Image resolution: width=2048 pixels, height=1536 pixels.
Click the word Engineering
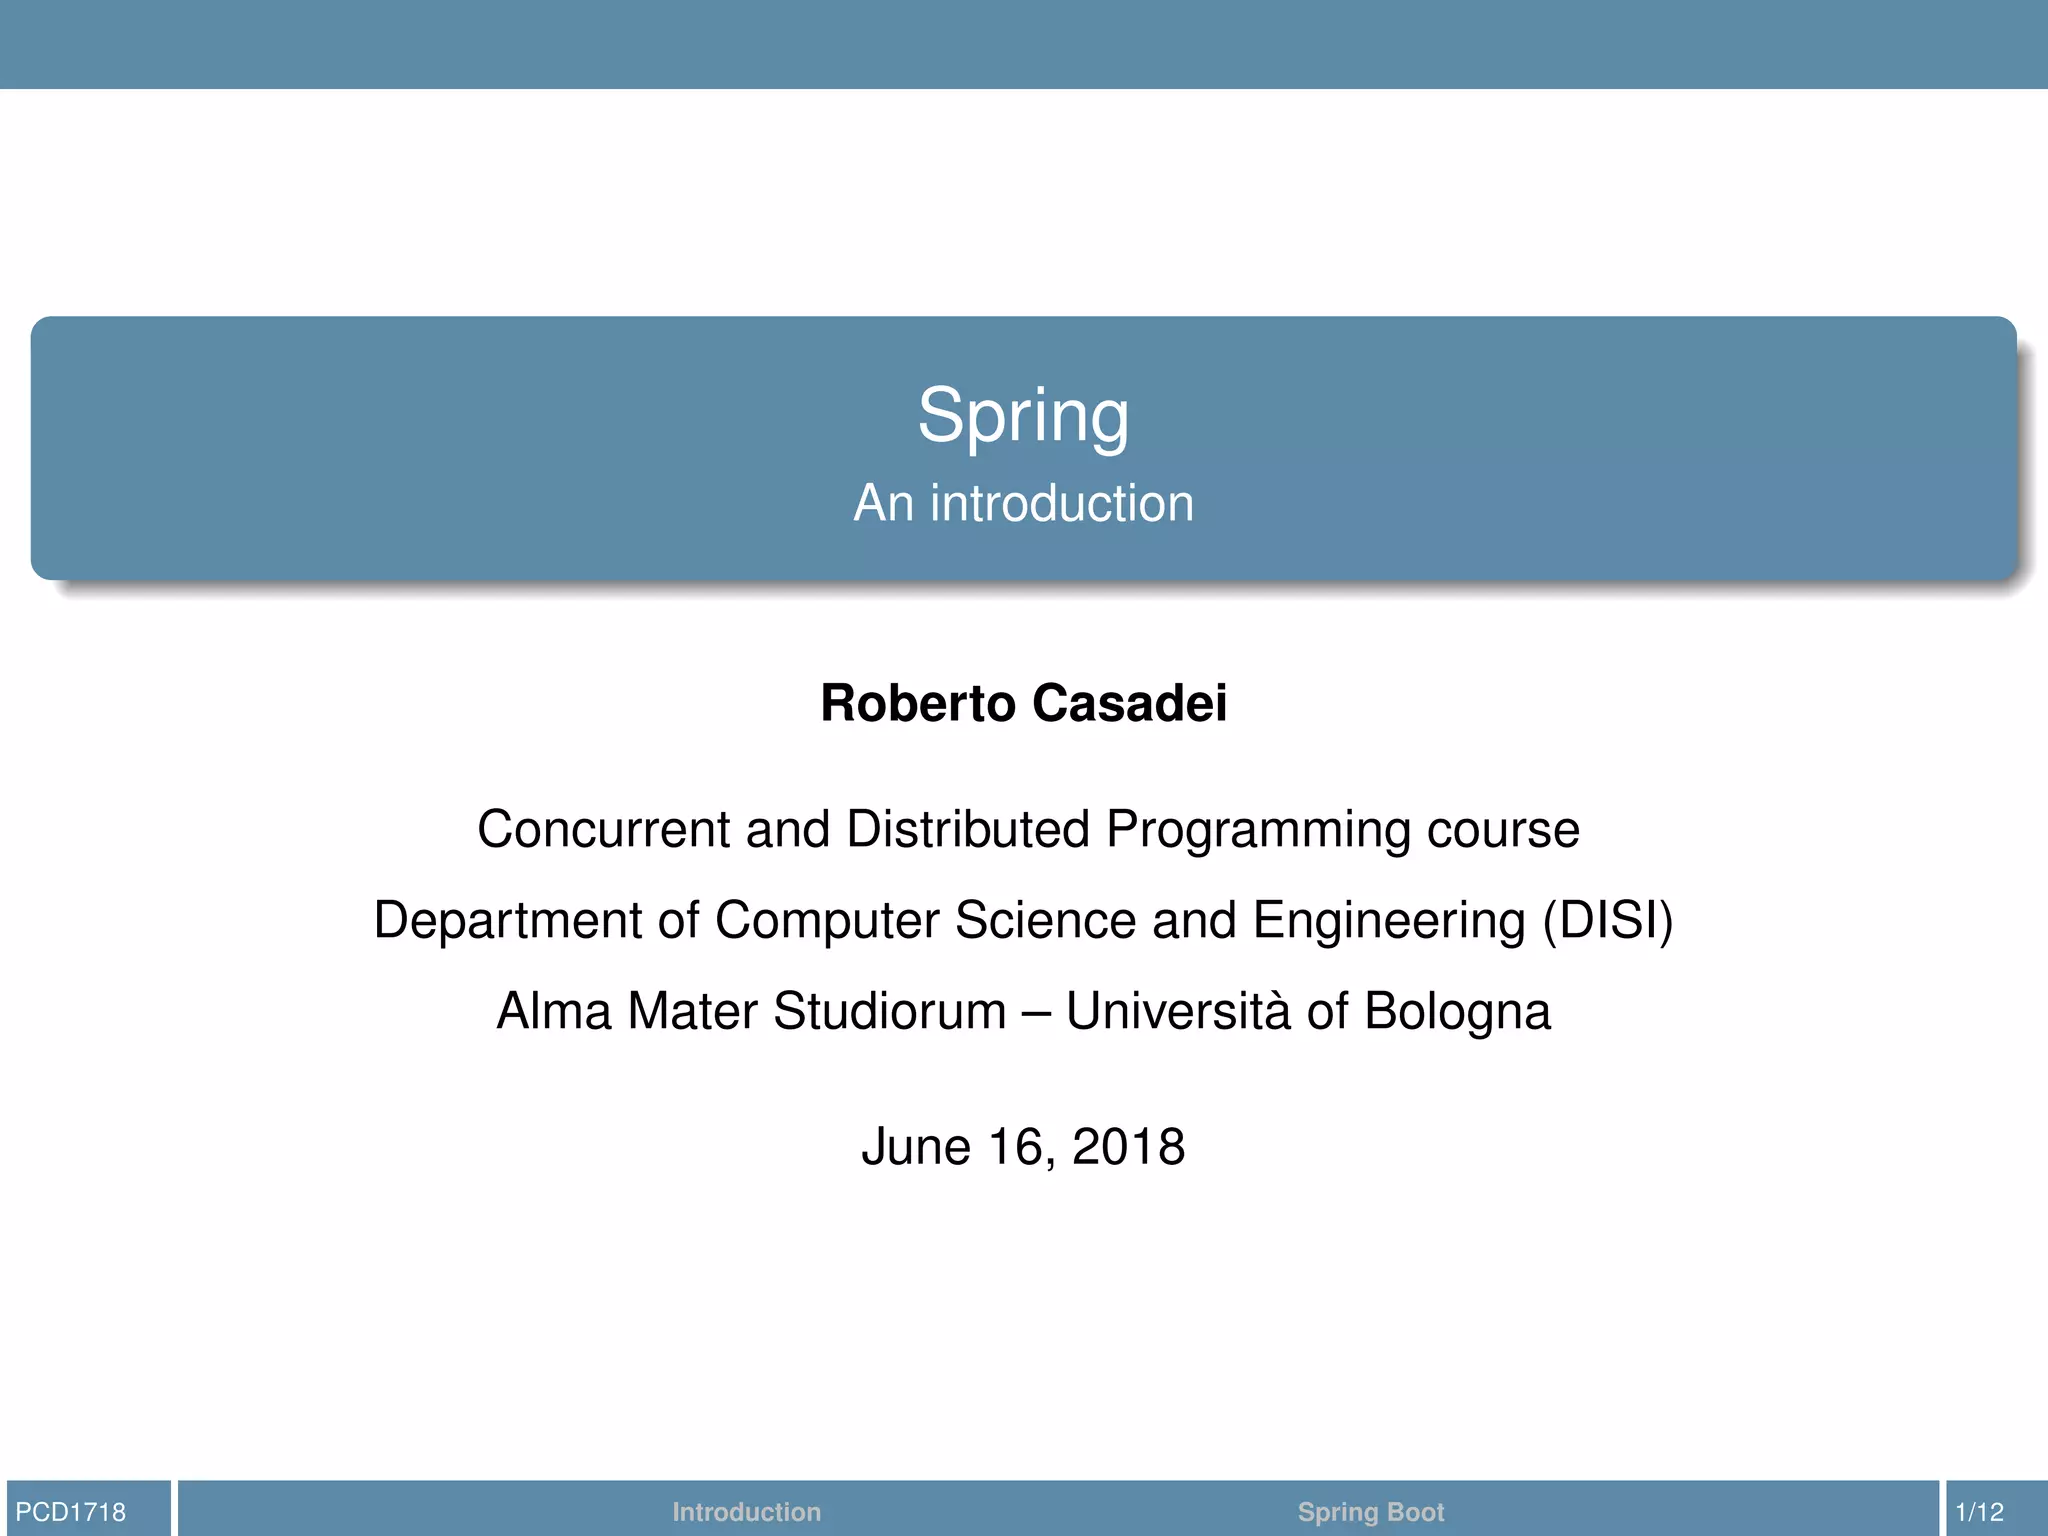[1389, 921]
